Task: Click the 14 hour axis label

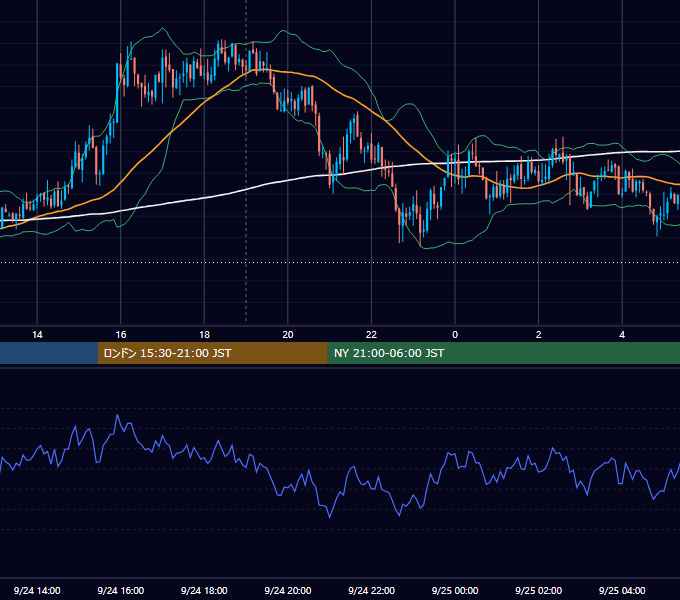Action: coord(37,335)
